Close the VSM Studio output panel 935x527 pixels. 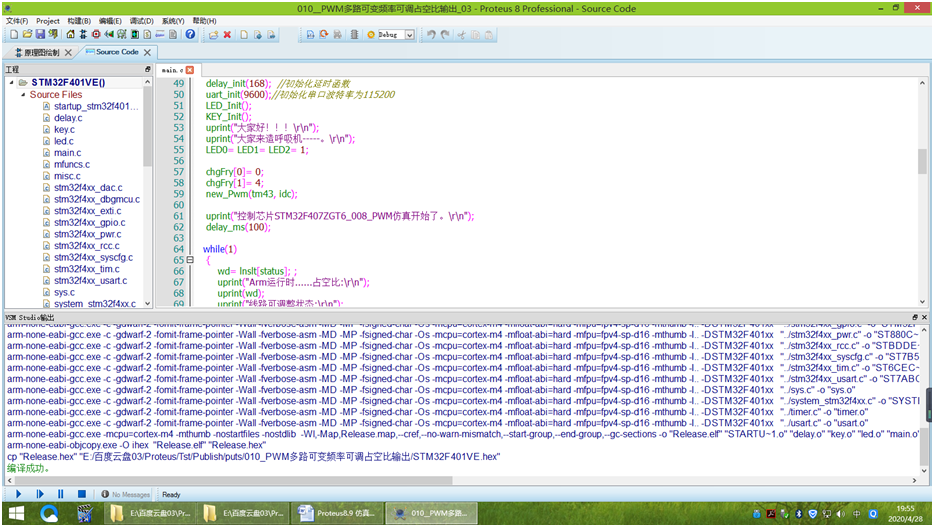(924, 317)
